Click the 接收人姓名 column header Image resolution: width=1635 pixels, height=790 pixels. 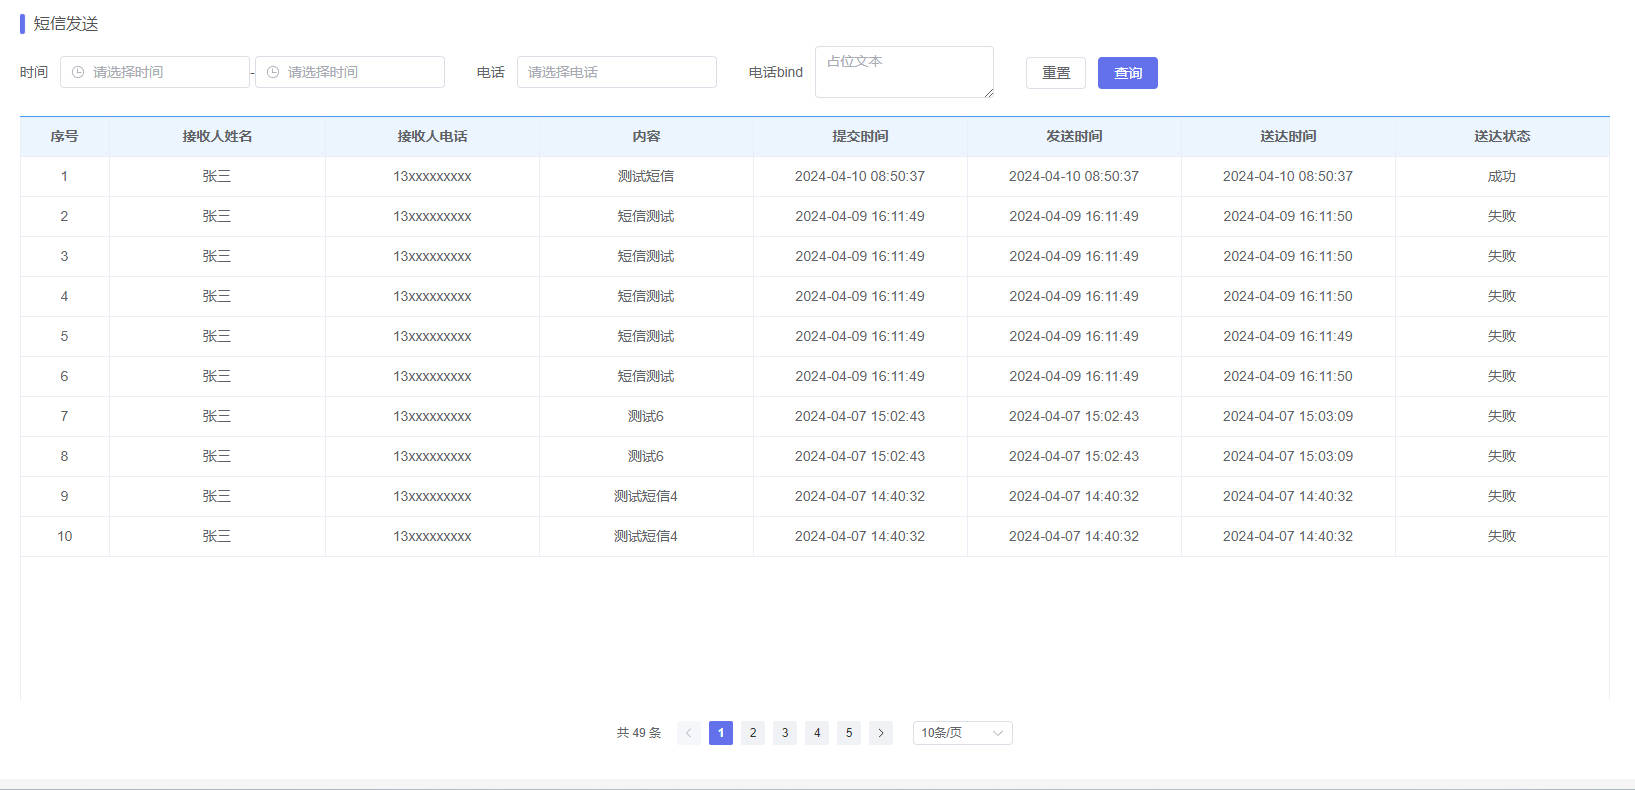(x=217, y=136)
